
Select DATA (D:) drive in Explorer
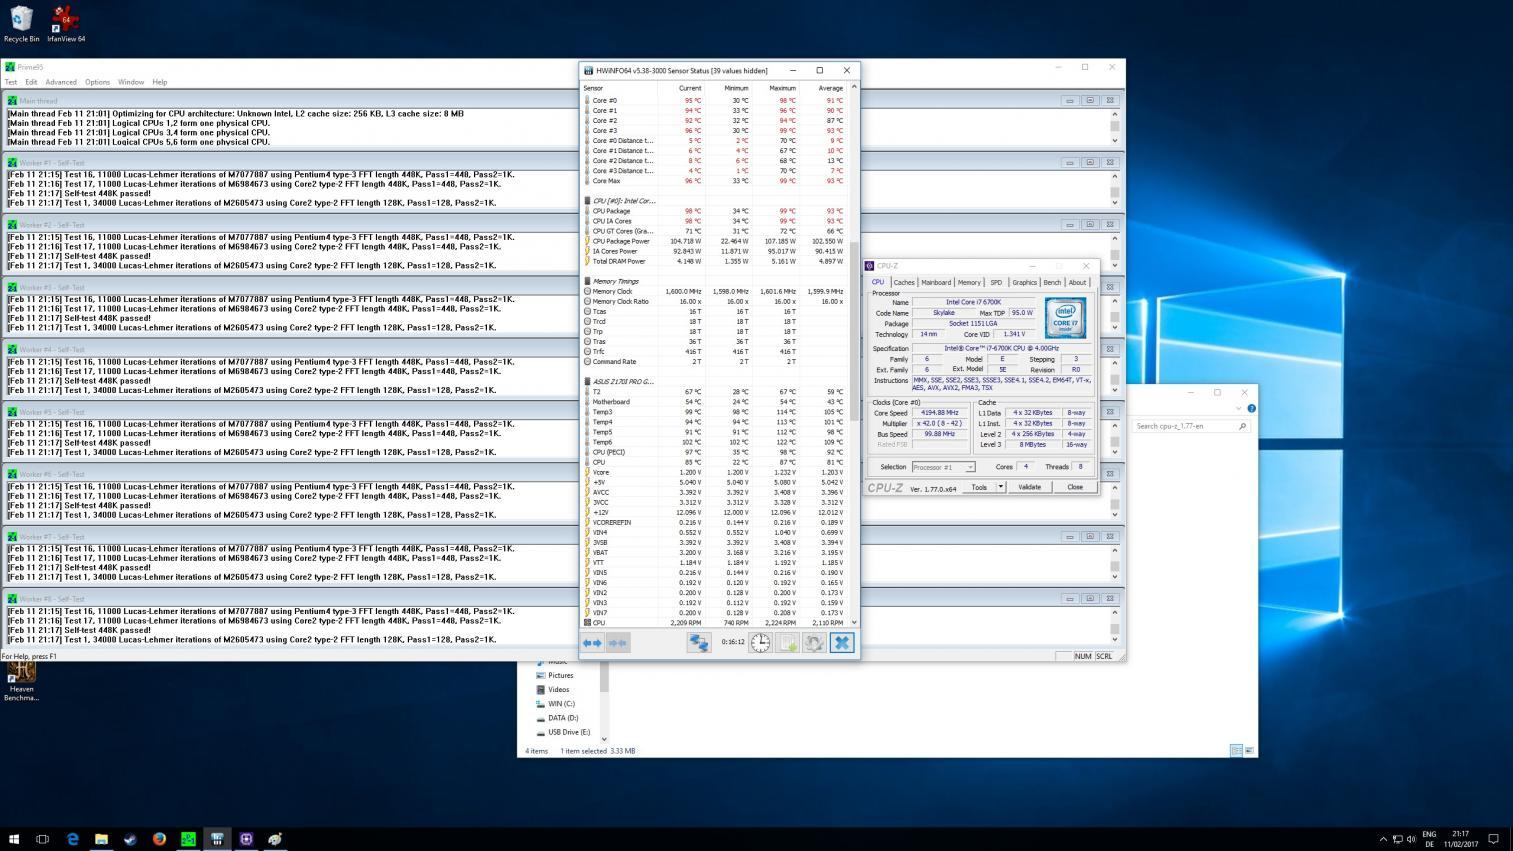(562, 718)
